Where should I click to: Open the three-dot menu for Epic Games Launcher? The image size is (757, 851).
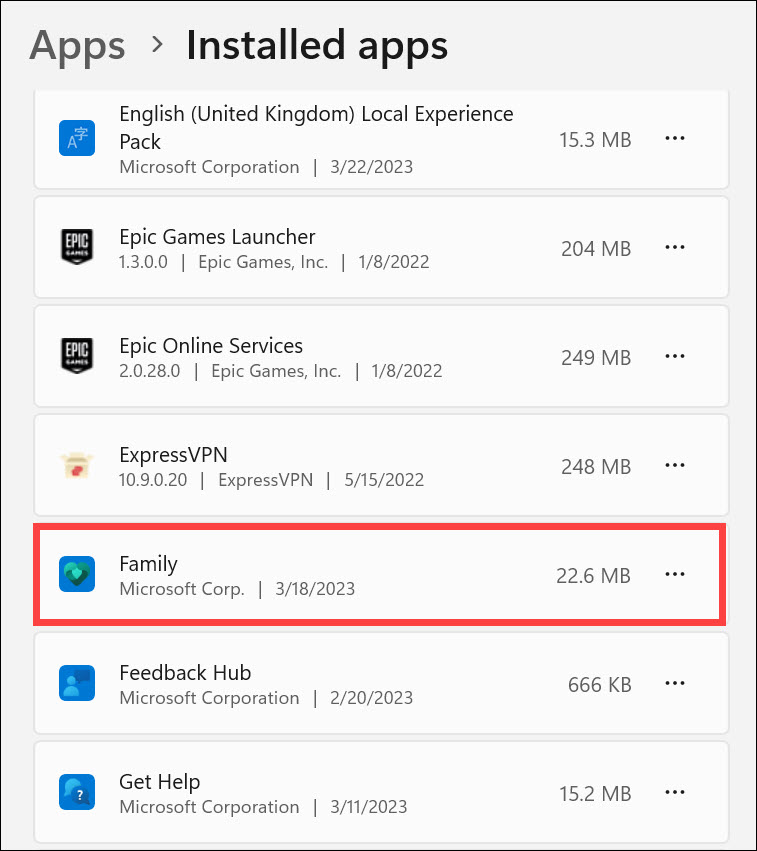click(x=675, y=247)
